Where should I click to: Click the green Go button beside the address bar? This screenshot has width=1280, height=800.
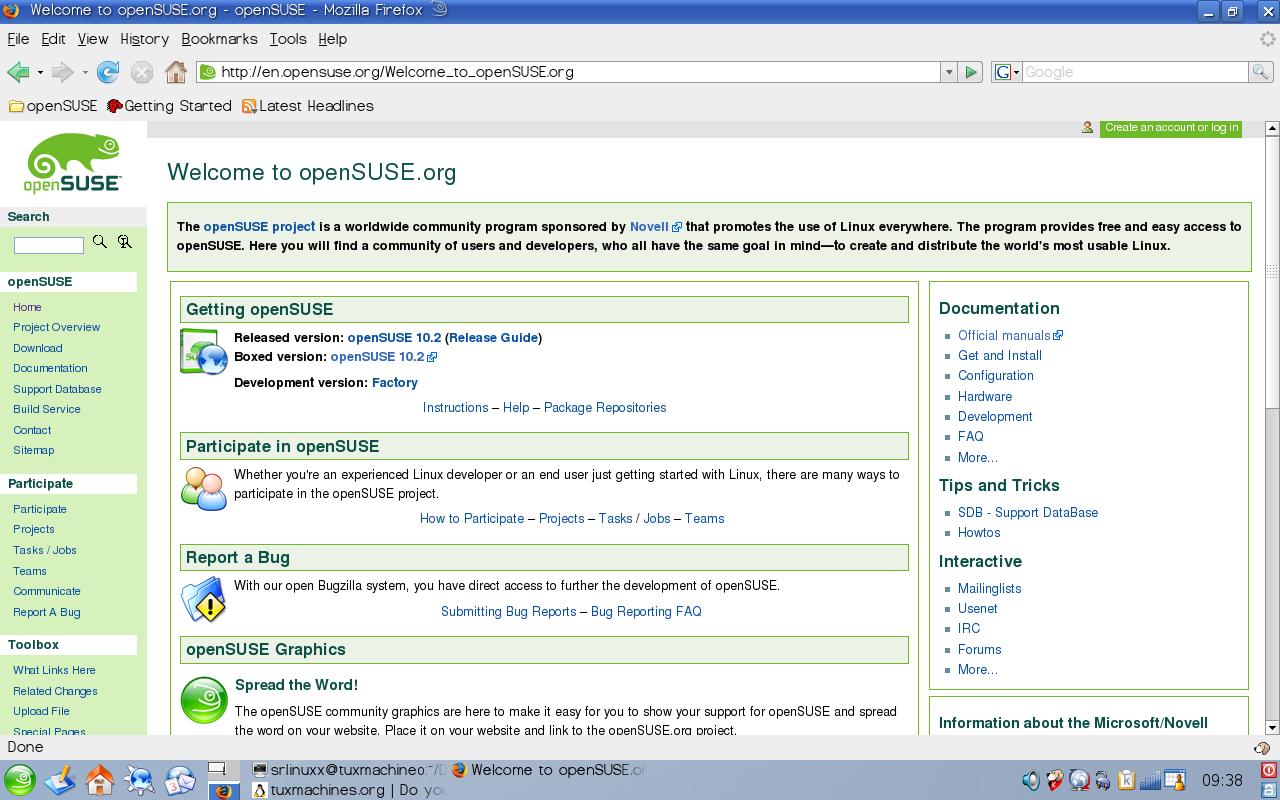(x=970, y=72)
